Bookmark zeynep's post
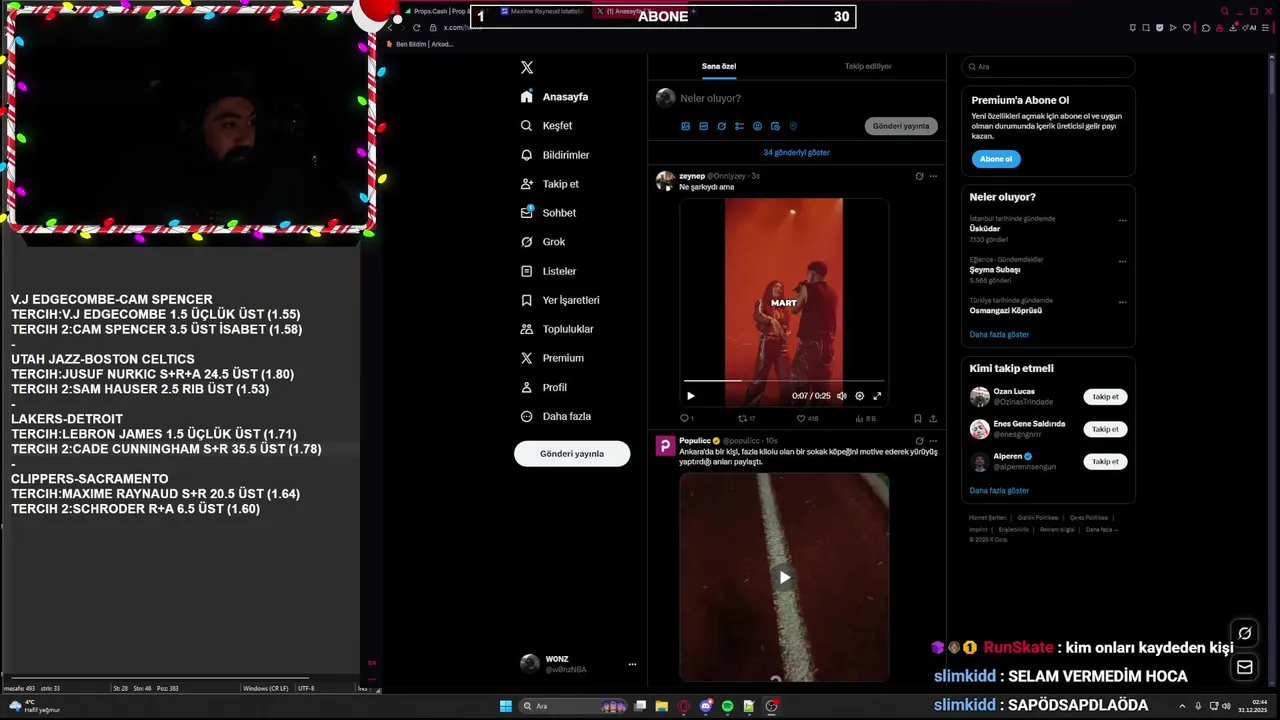This screenshot has height=720, width=1280. [917, 419]
